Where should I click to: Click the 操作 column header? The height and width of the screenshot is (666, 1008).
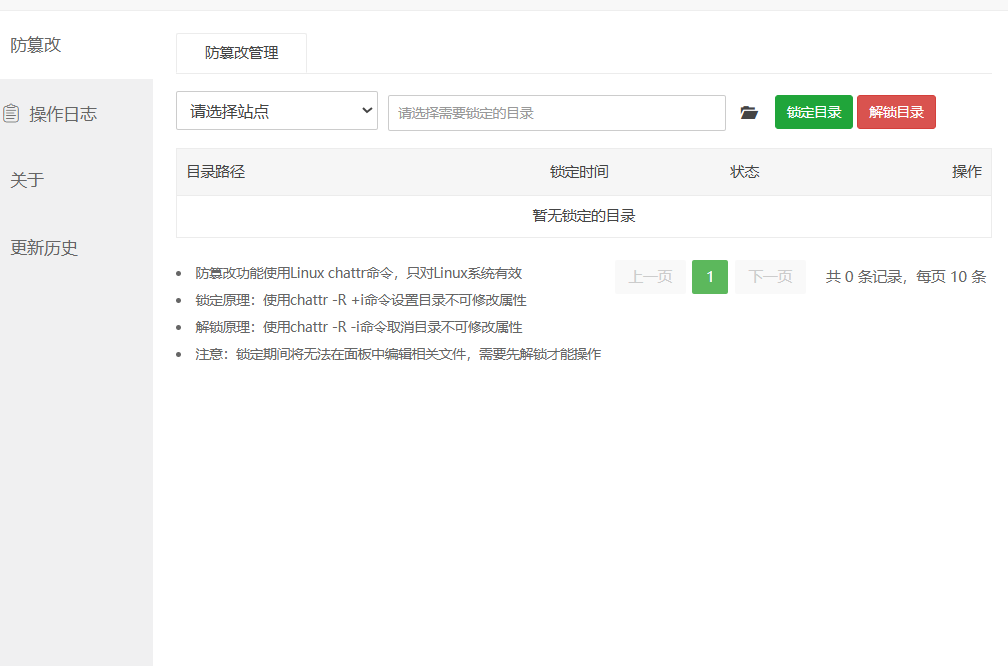click(966, 172)
